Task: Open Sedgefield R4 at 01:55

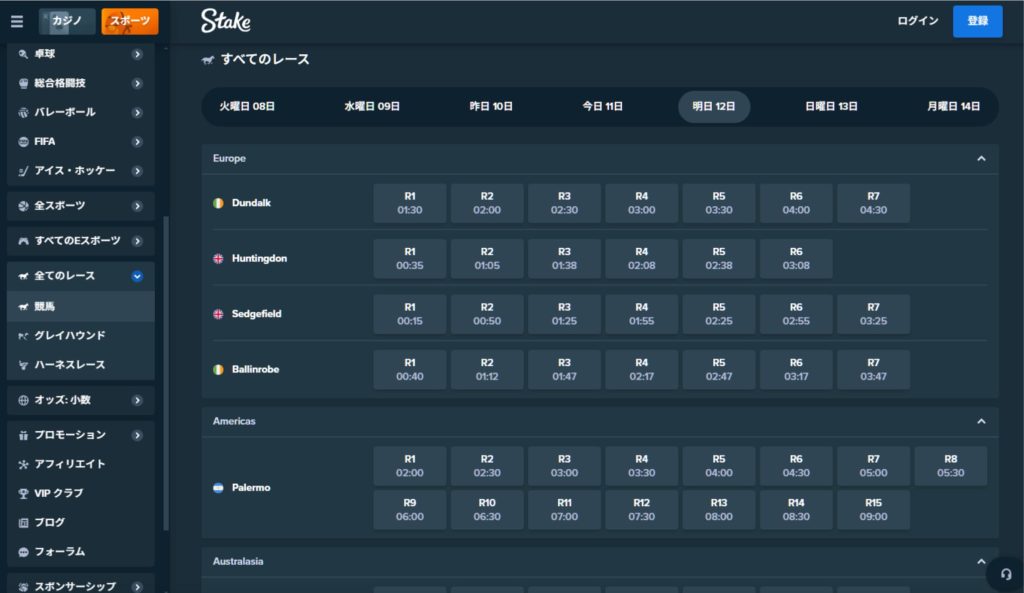Action: point(641,314)
